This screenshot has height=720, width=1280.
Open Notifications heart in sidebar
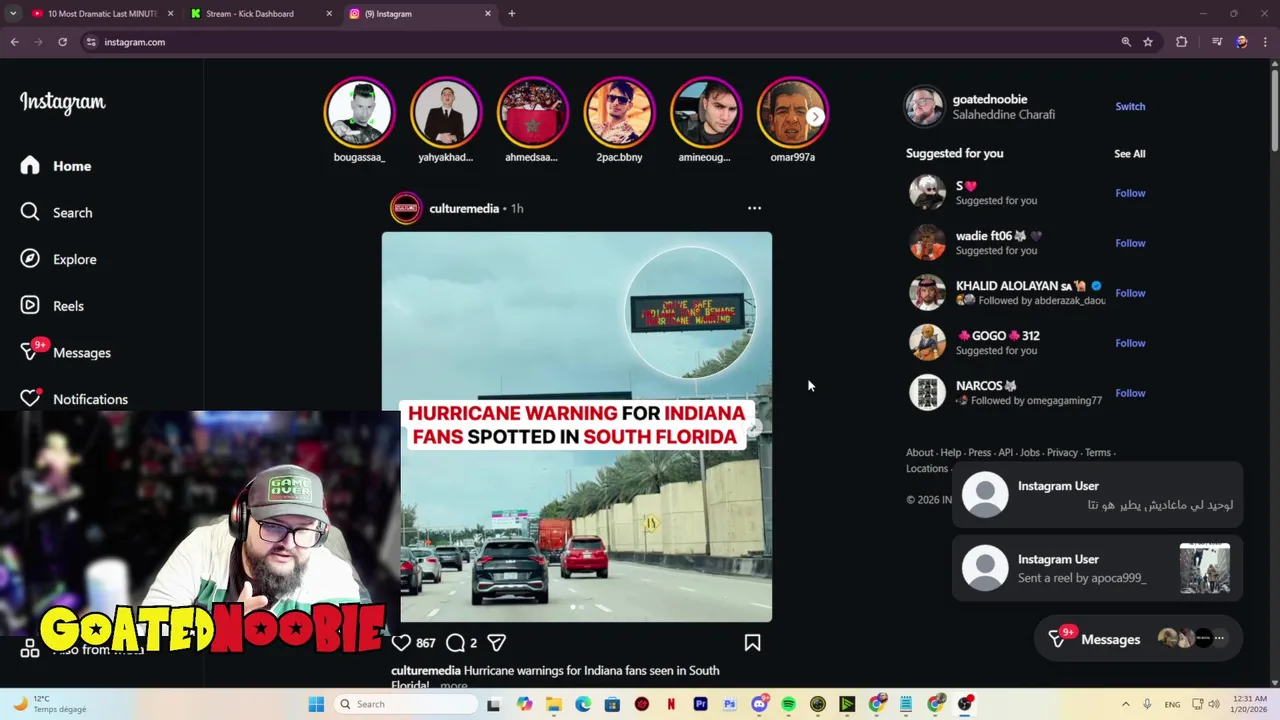tap(30, 399)
